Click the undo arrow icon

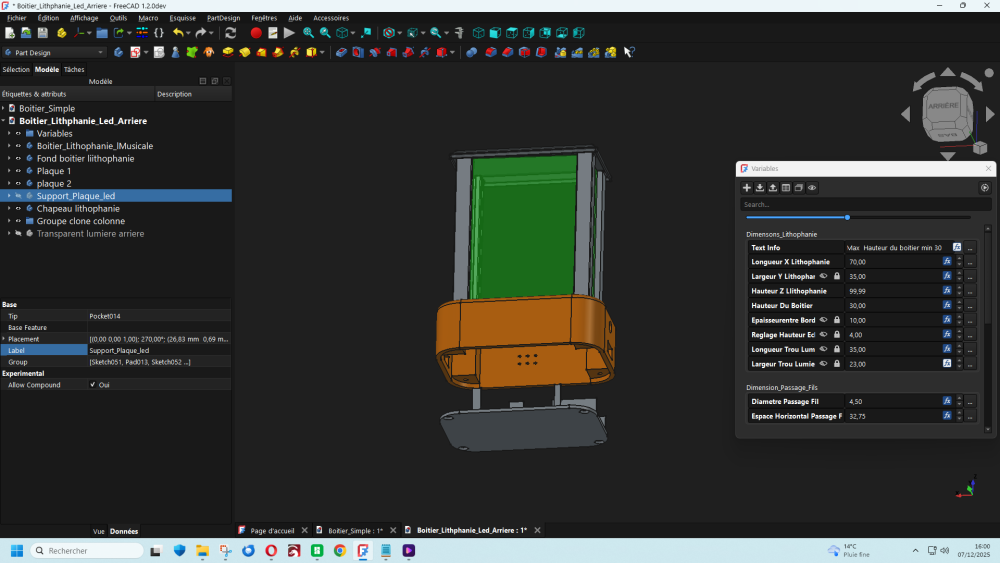[x=177, y=33]
